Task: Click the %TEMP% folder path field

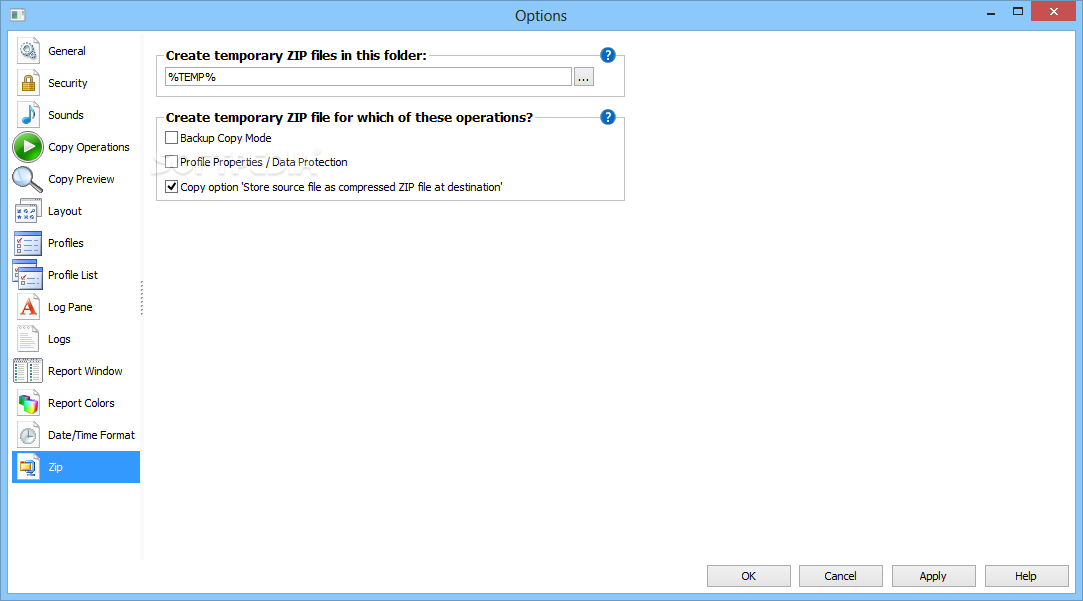Action: (368, 77)
